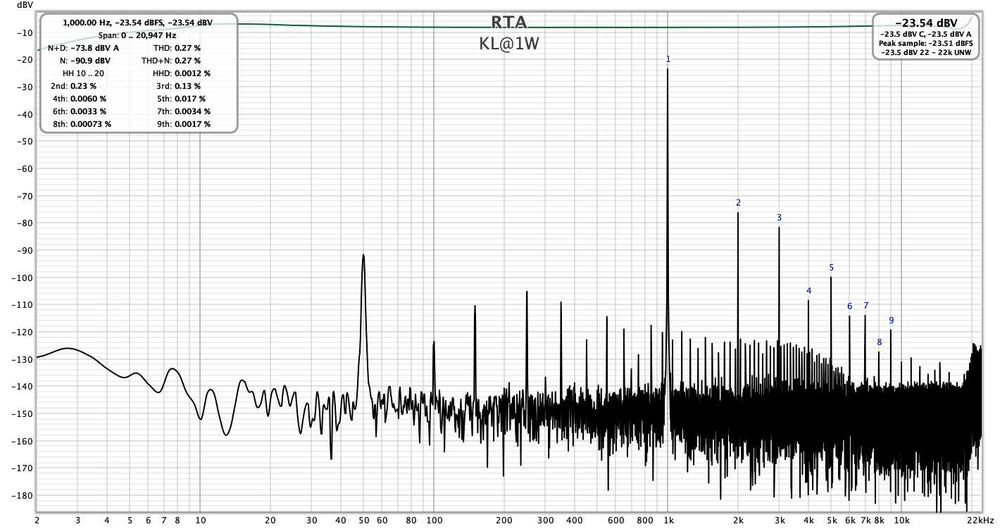1000x529 pixels.
Task: Click blue harmonic marker 7 above the 7 kHz peak
Action: tap(865, 306)
